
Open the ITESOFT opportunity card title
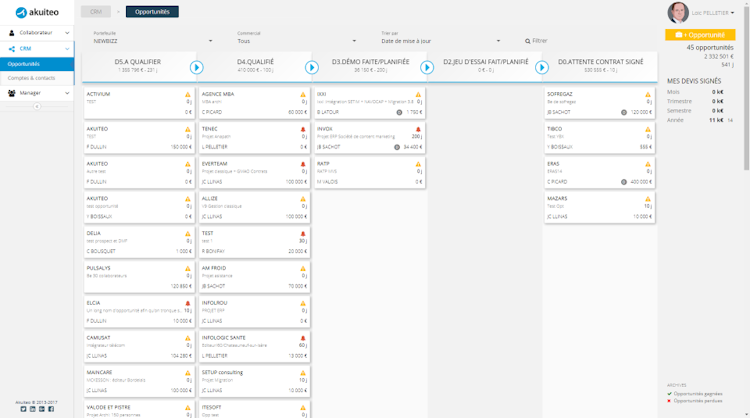pos(211,407)
